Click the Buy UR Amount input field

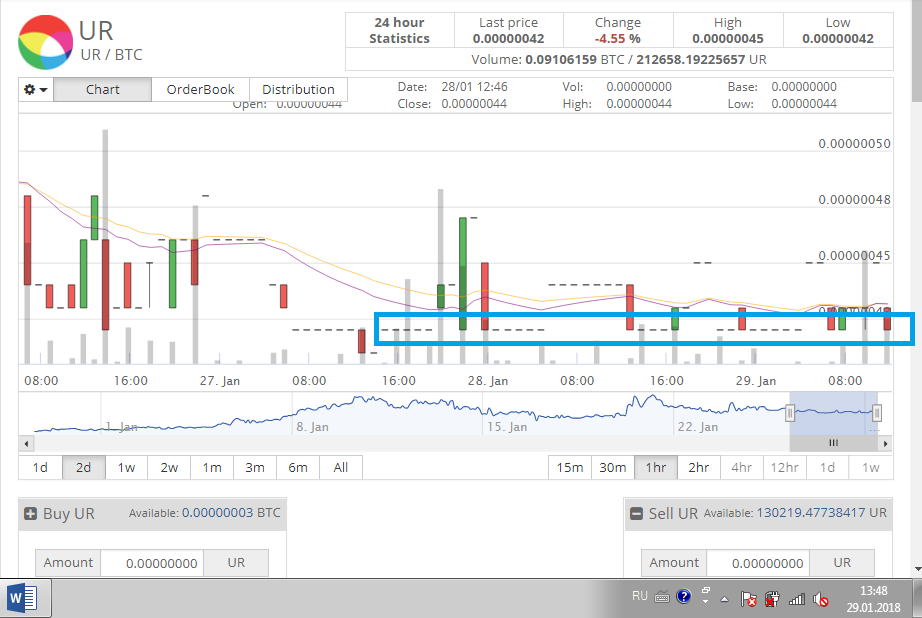[152, 563]
